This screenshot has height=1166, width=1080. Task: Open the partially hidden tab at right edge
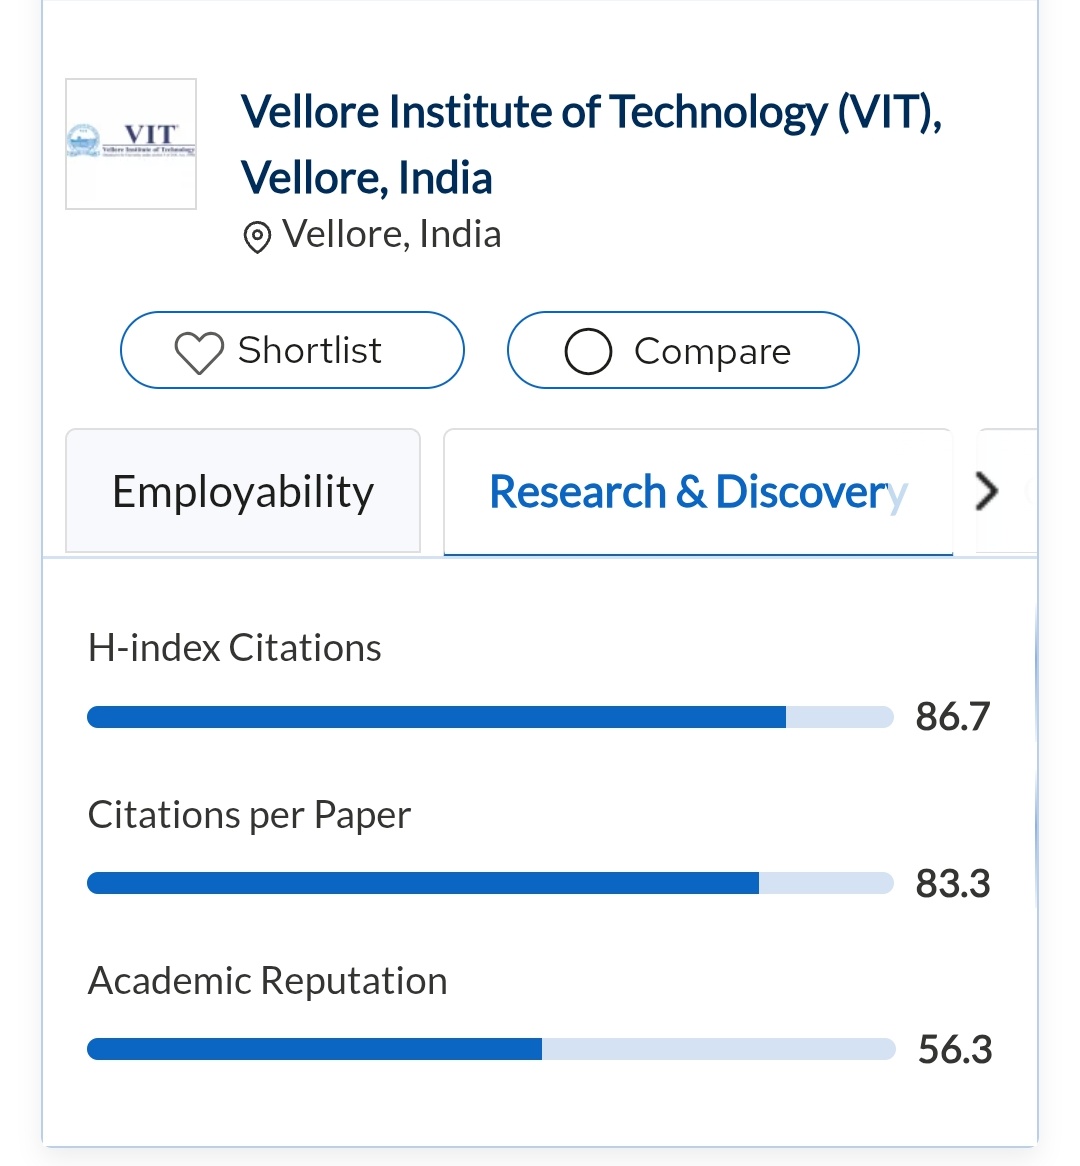coord(1008,491)
